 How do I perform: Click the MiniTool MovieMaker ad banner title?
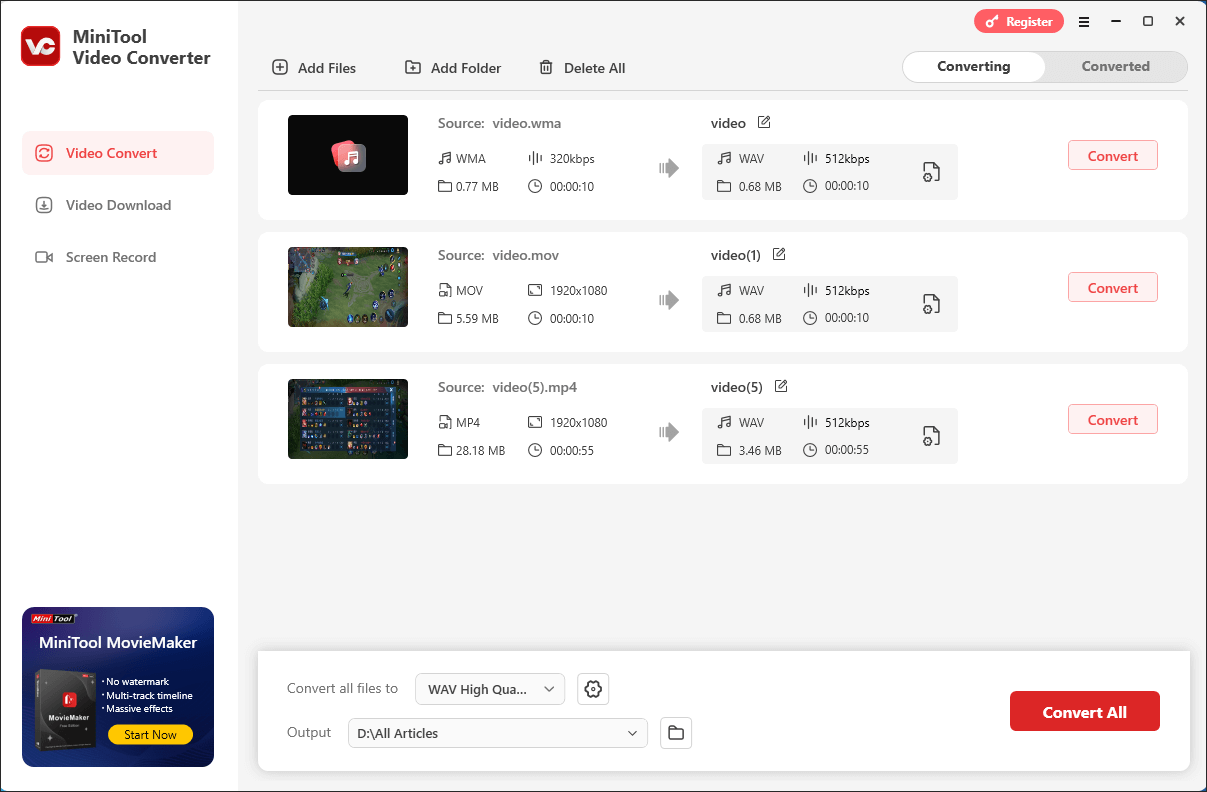click(118, 643)
